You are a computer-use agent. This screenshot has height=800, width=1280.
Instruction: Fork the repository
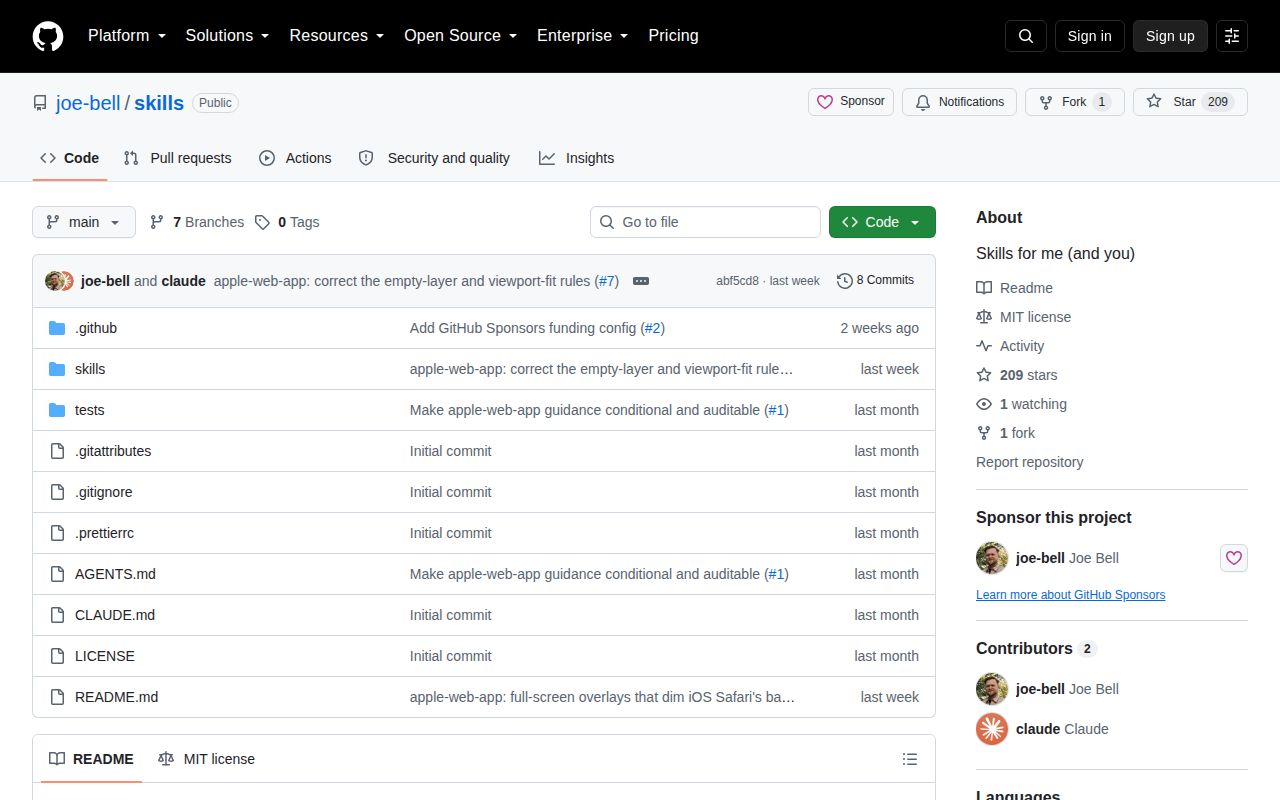pos(1075,102)
